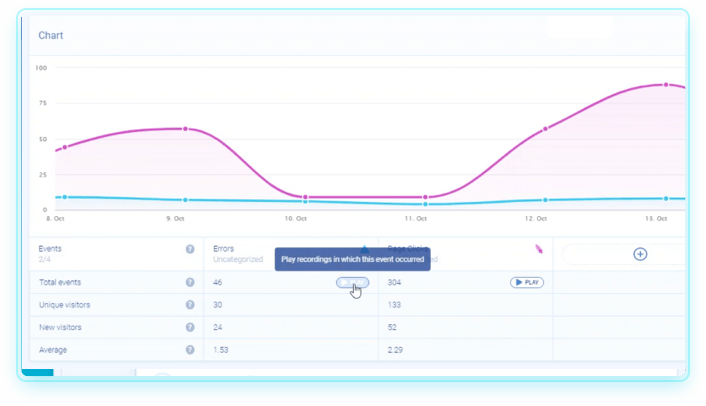Click the New visitors row label
706x406 pixels.
[60, 328]
